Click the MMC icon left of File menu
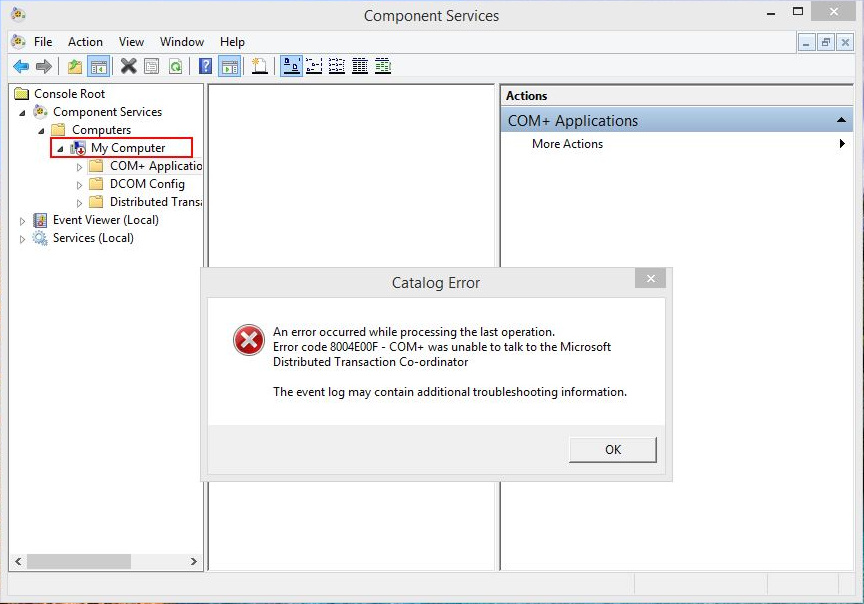 (x=18, y=42)
